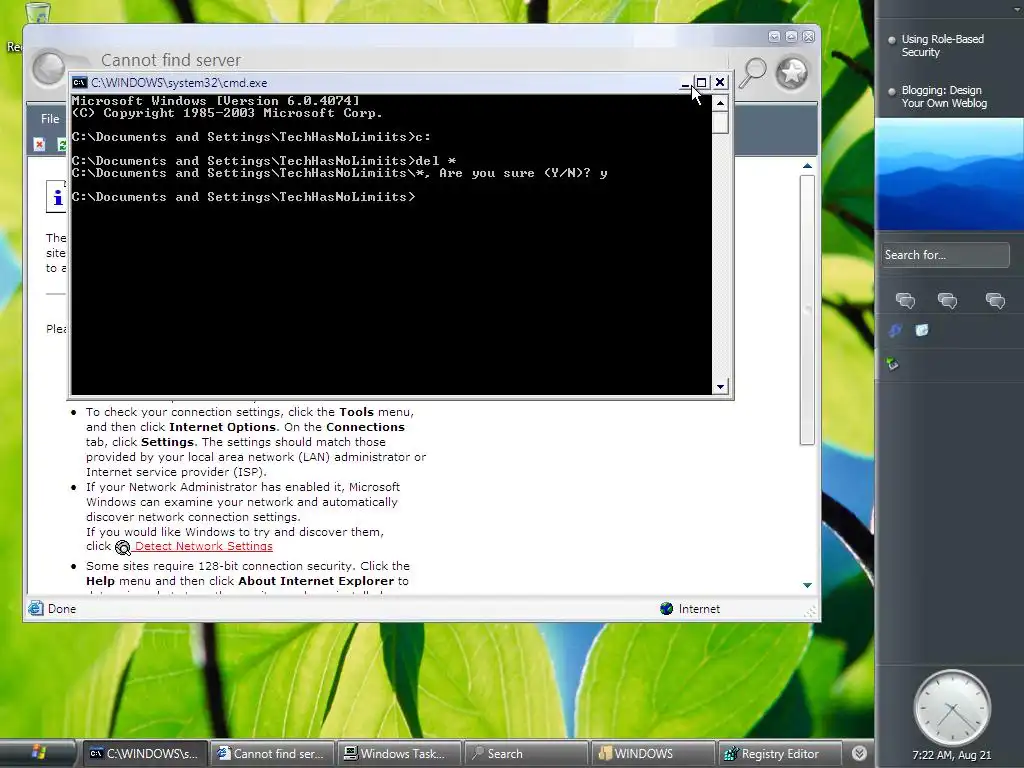The height and width of the screenshot is (768, 1024).
Task: Click the Internet zone status text
Action: click(699, 609)
